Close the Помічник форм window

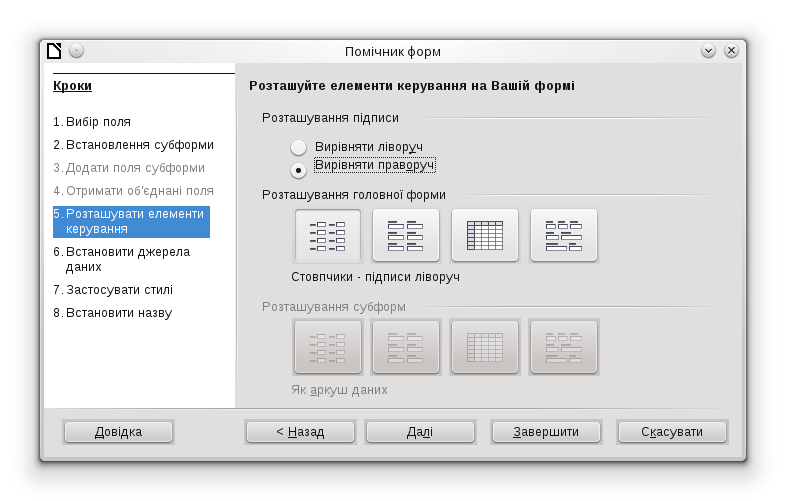pyautogui.click(x=731, y=50)
